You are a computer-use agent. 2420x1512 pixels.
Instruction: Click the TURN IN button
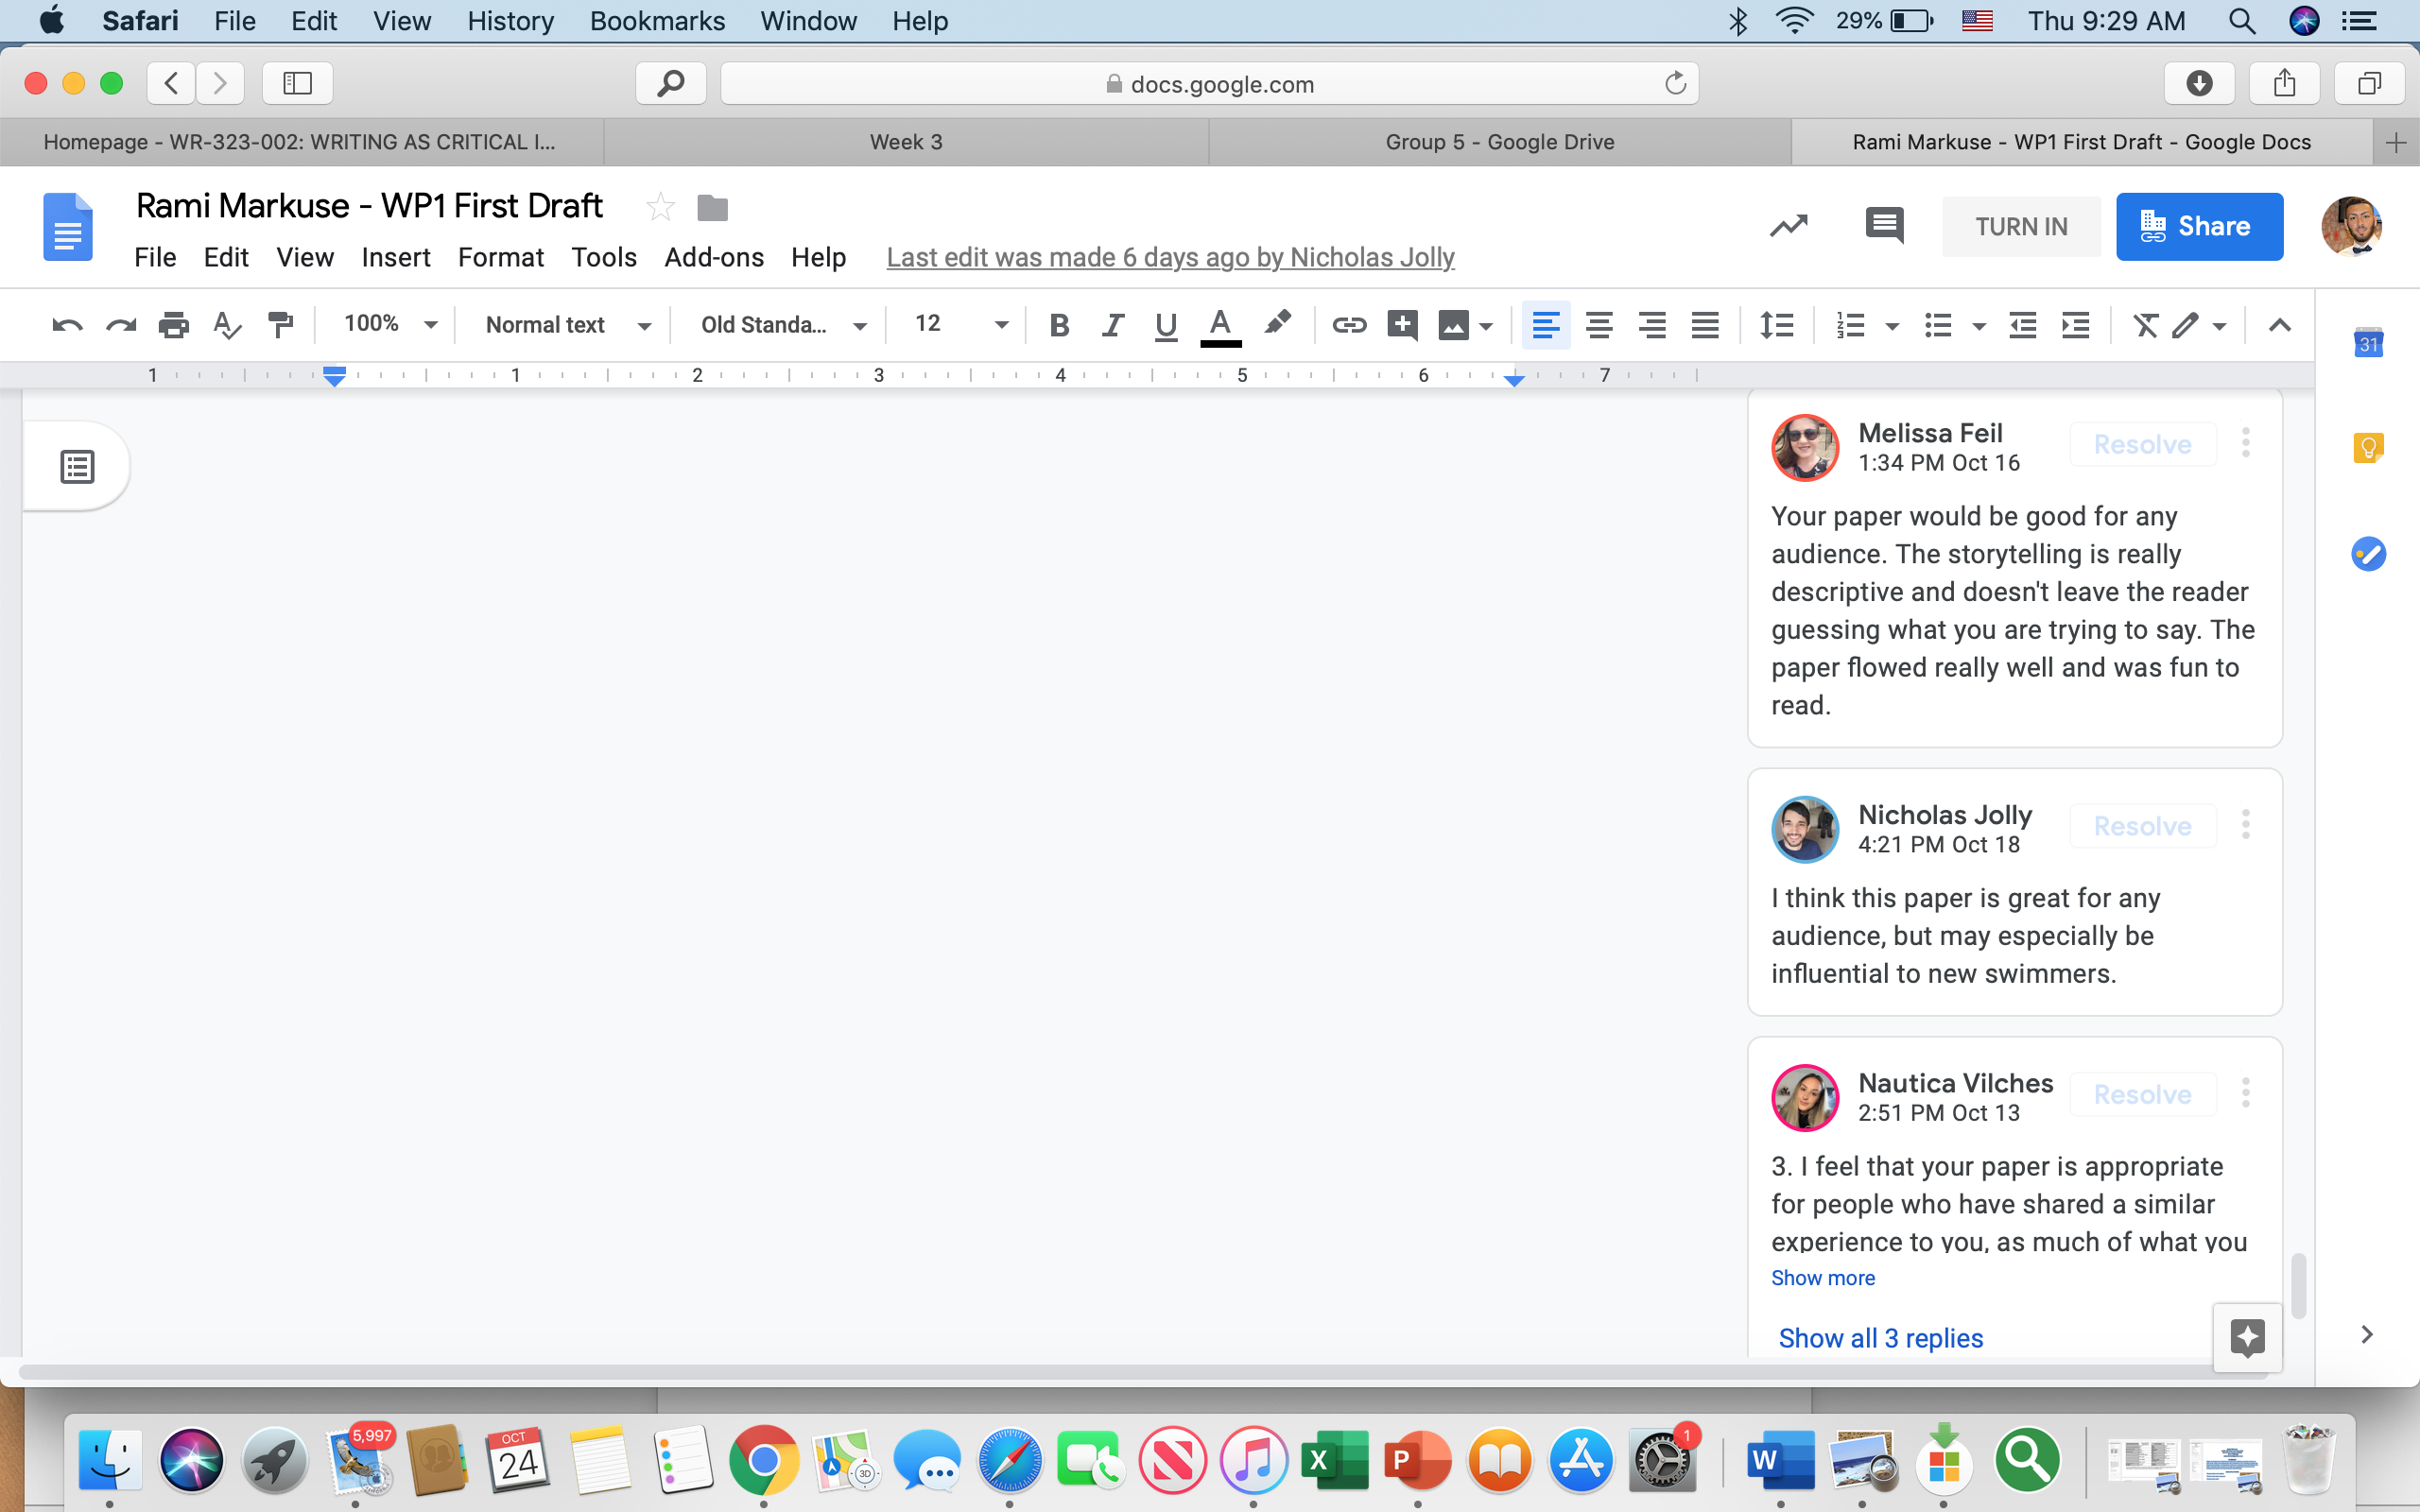(2021, 227)
